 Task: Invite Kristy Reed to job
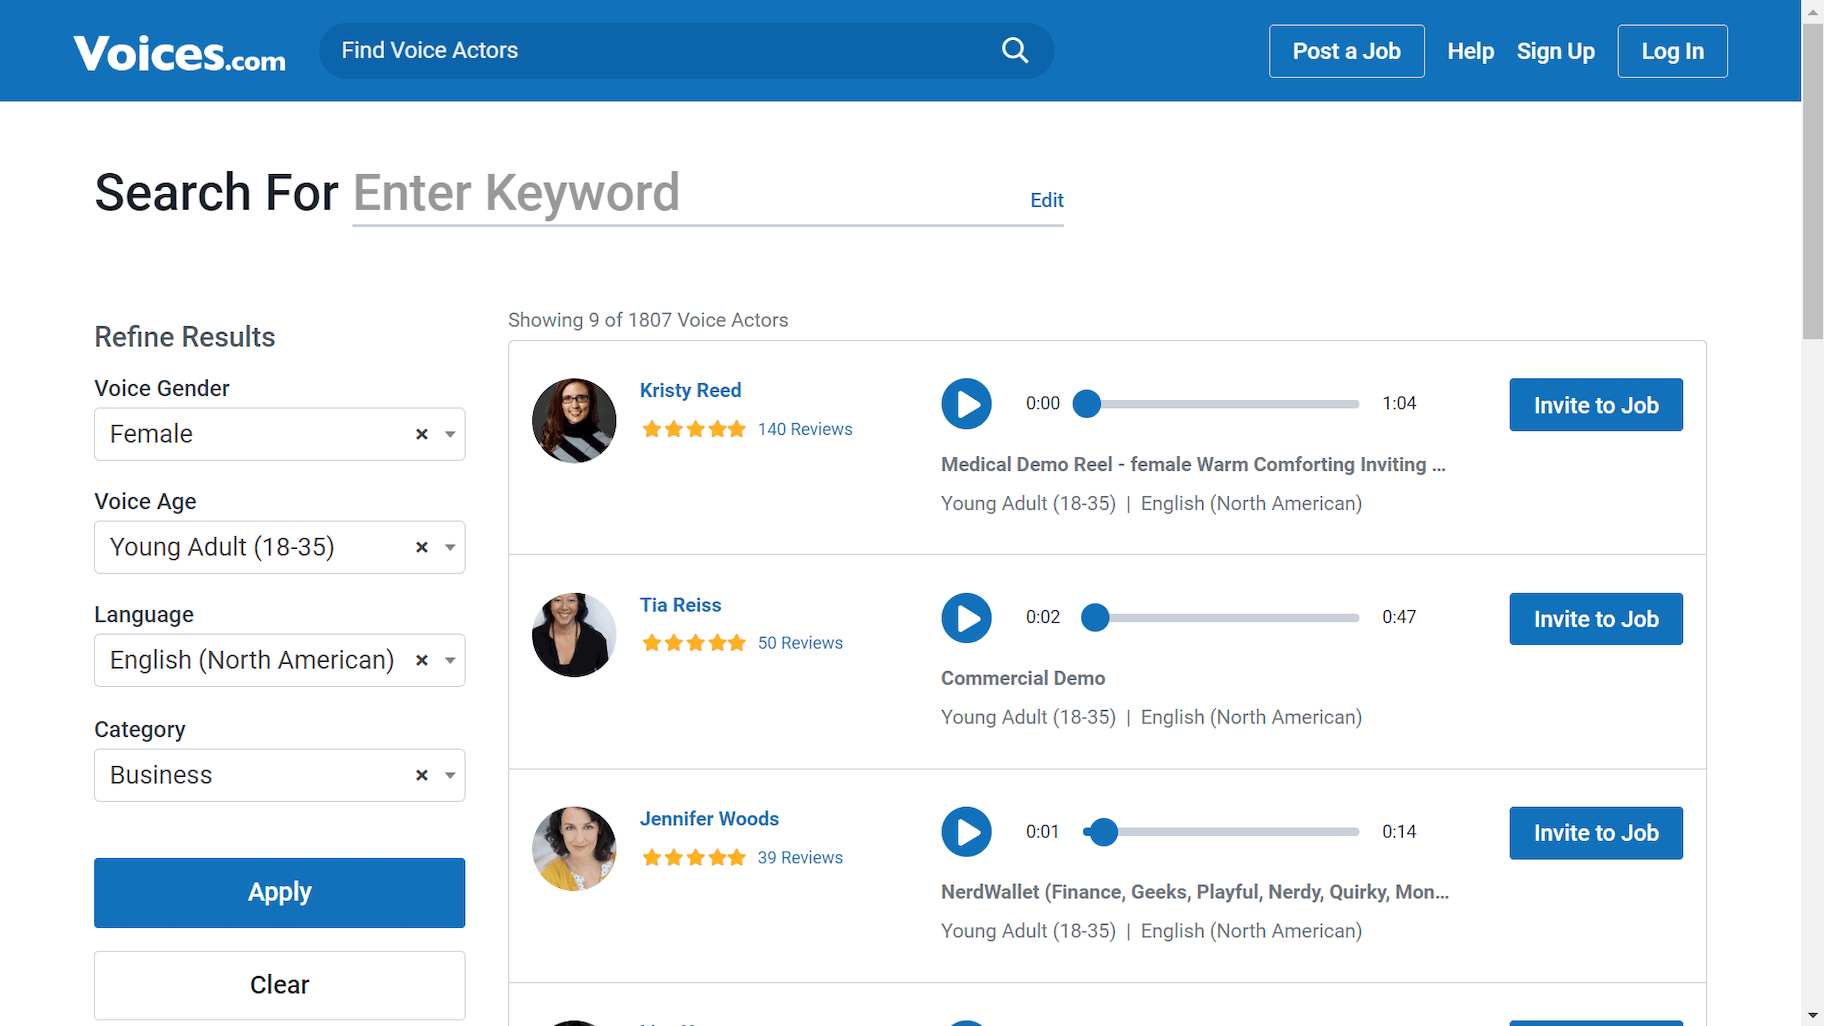click(1595, 405)
